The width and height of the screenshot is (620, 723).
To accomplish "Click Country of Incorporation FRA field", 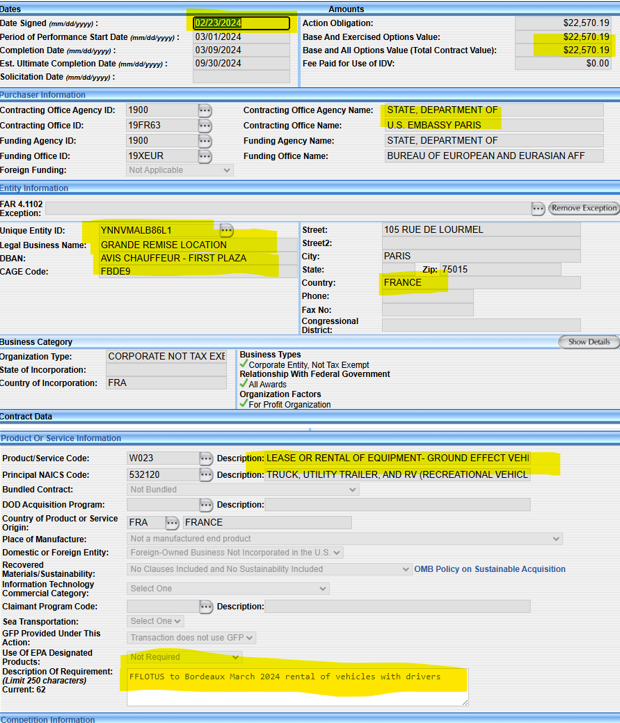I will click(166, 383).
